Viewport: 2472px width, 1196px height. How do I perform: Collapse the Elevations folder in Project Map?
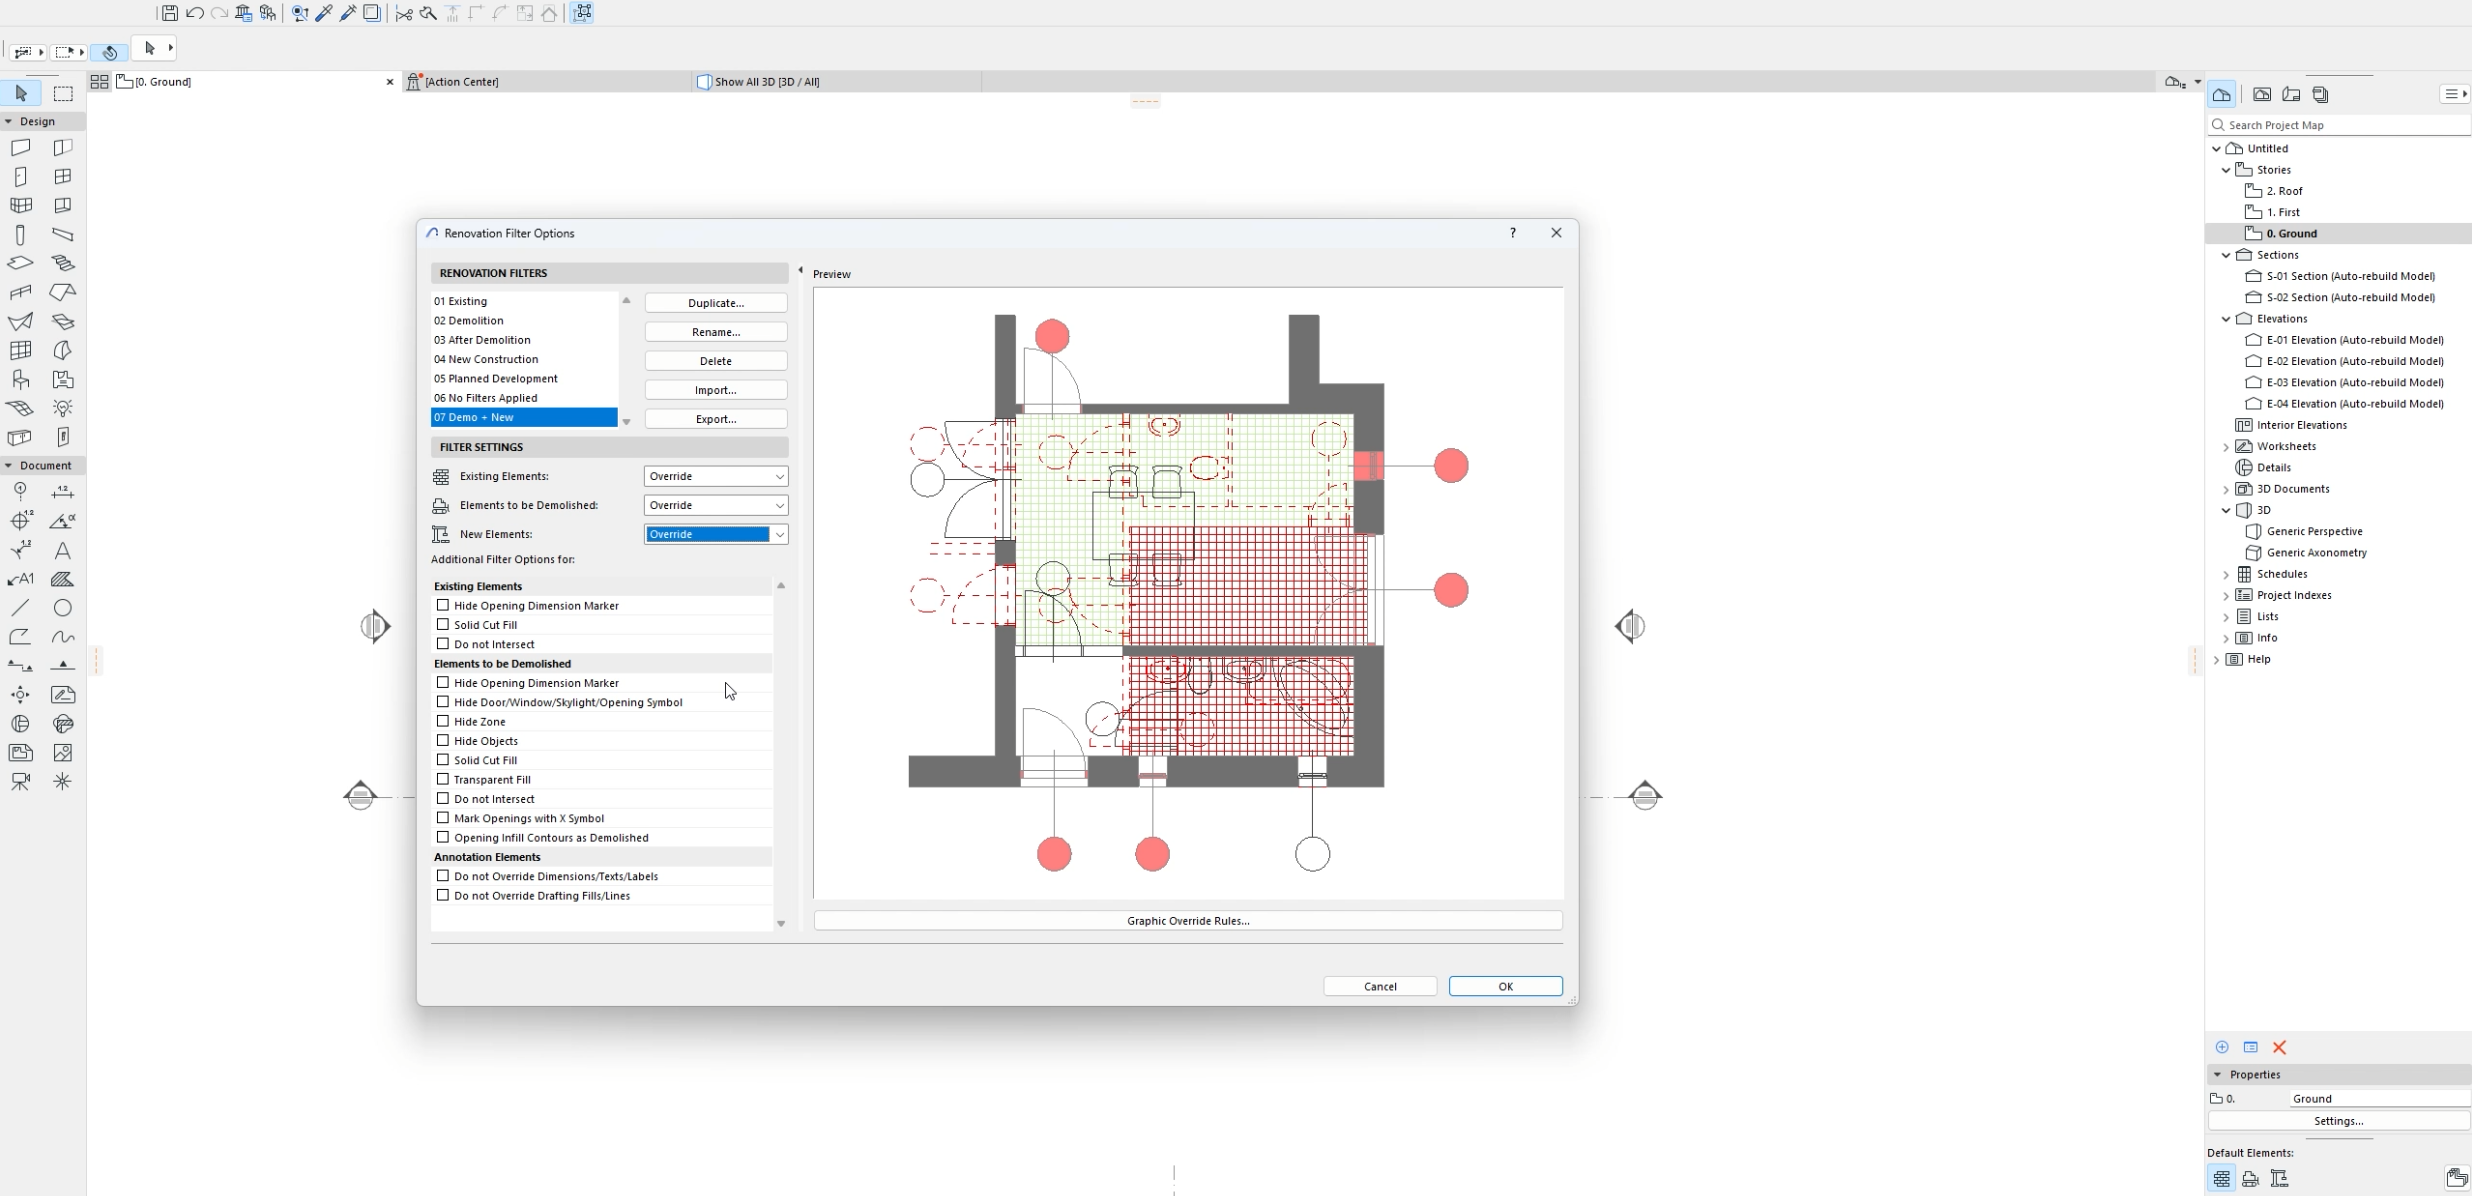pyautogui.click(x=2227, y=319)
